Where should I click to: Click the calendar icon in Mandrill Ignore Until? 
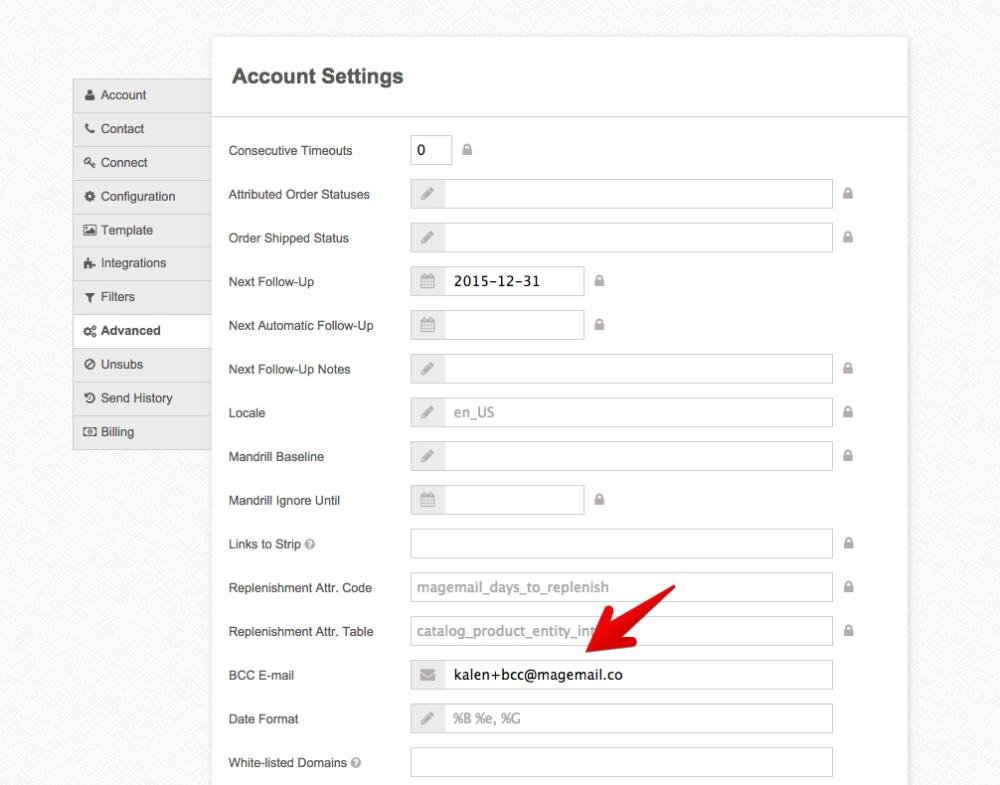point(428,500)
